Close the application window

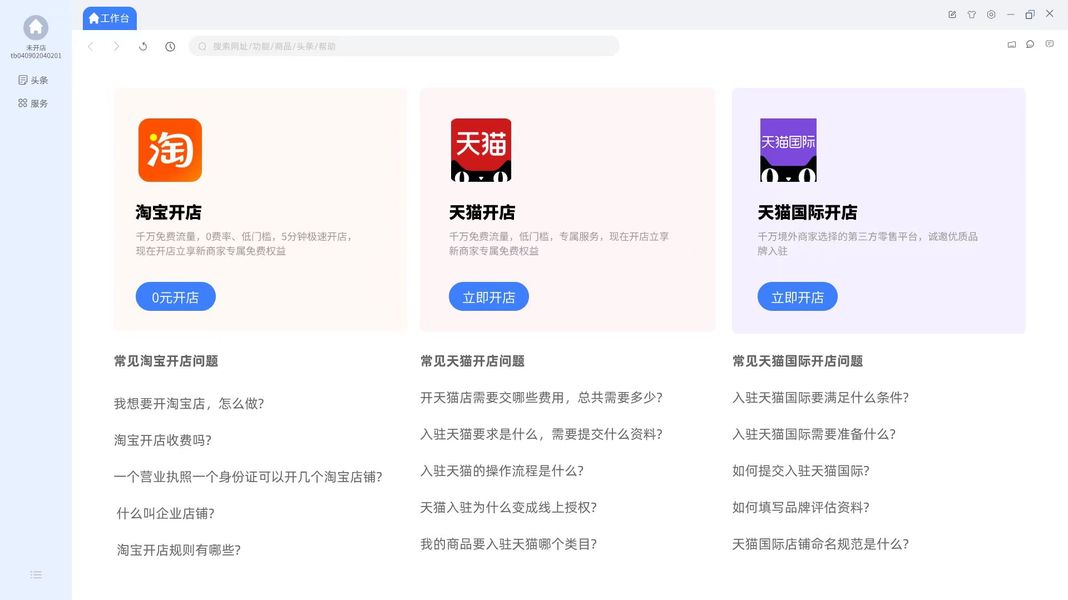coord(1050,14)
